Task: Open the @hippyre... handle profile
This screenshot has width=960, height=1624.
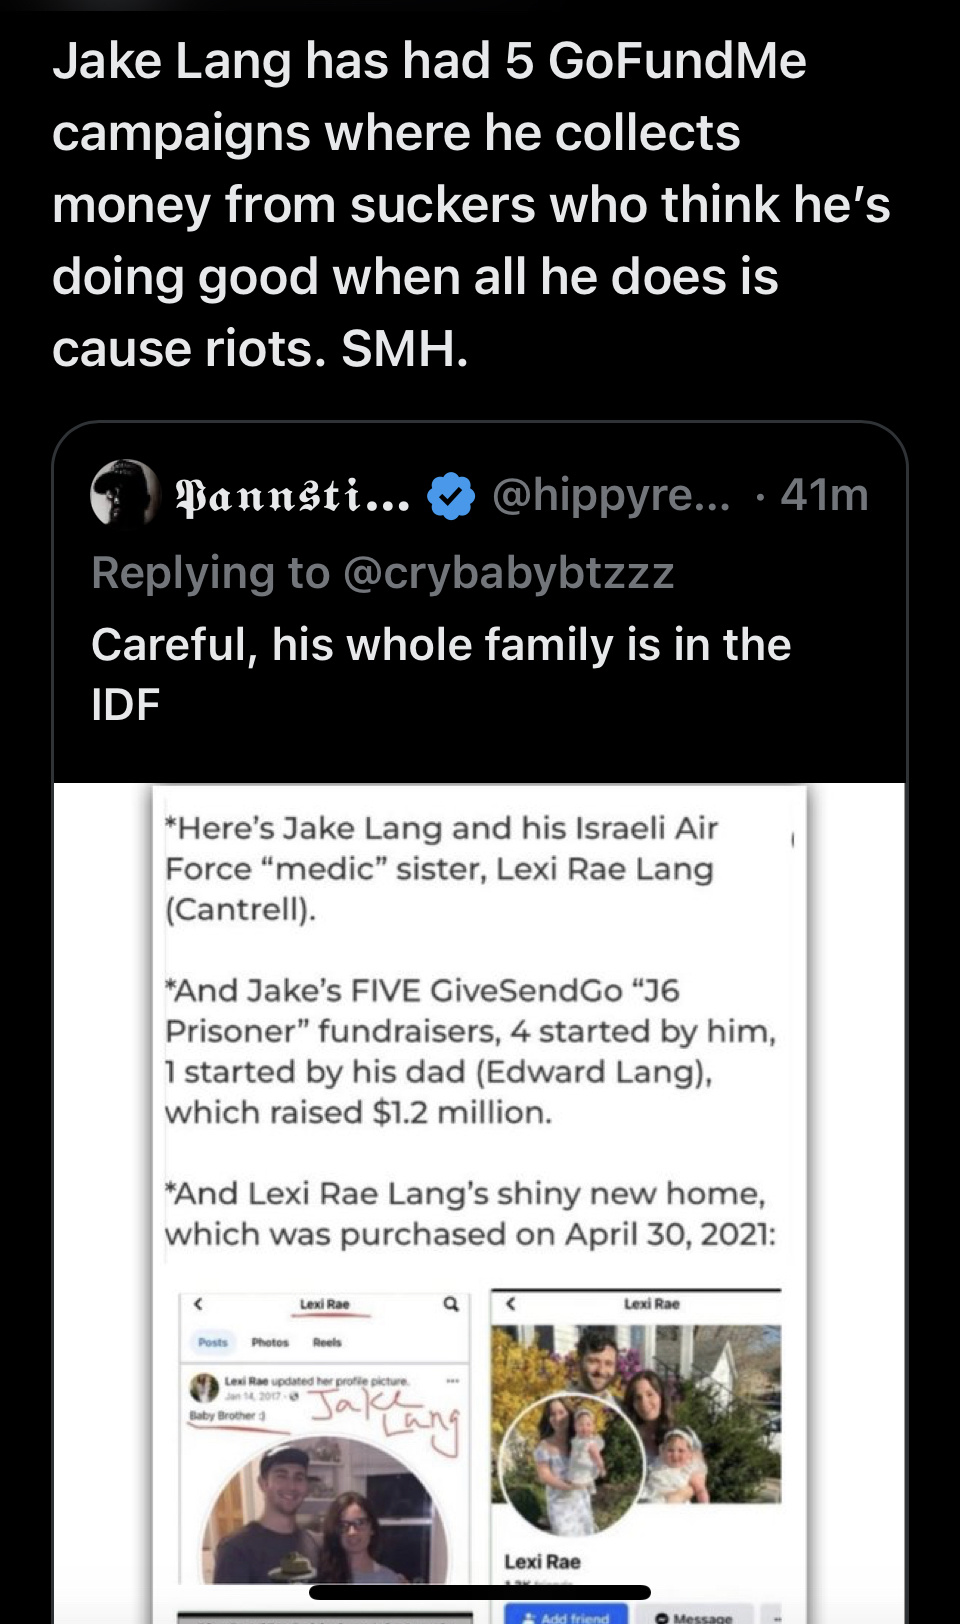Action: point(611,495)
